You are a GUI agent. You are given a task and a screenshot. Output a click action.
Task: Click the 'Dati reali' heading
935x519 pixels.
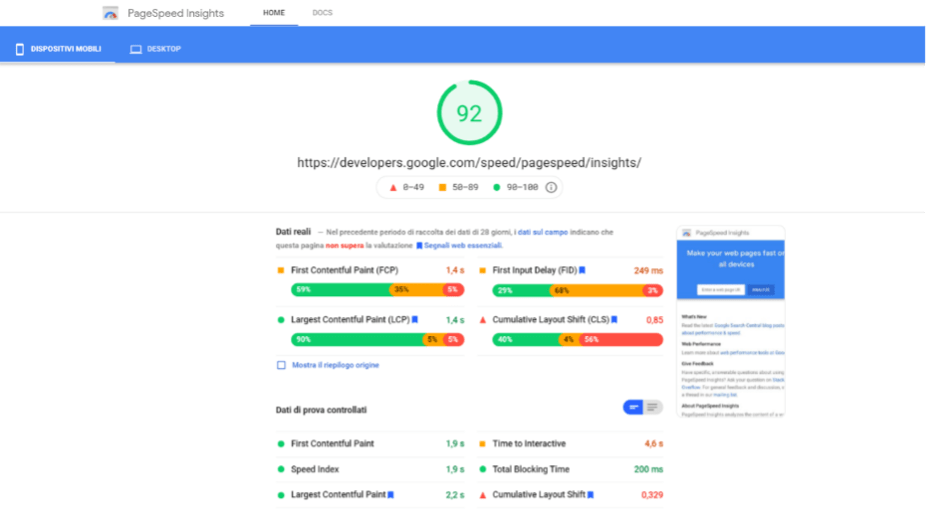(293, 231)
